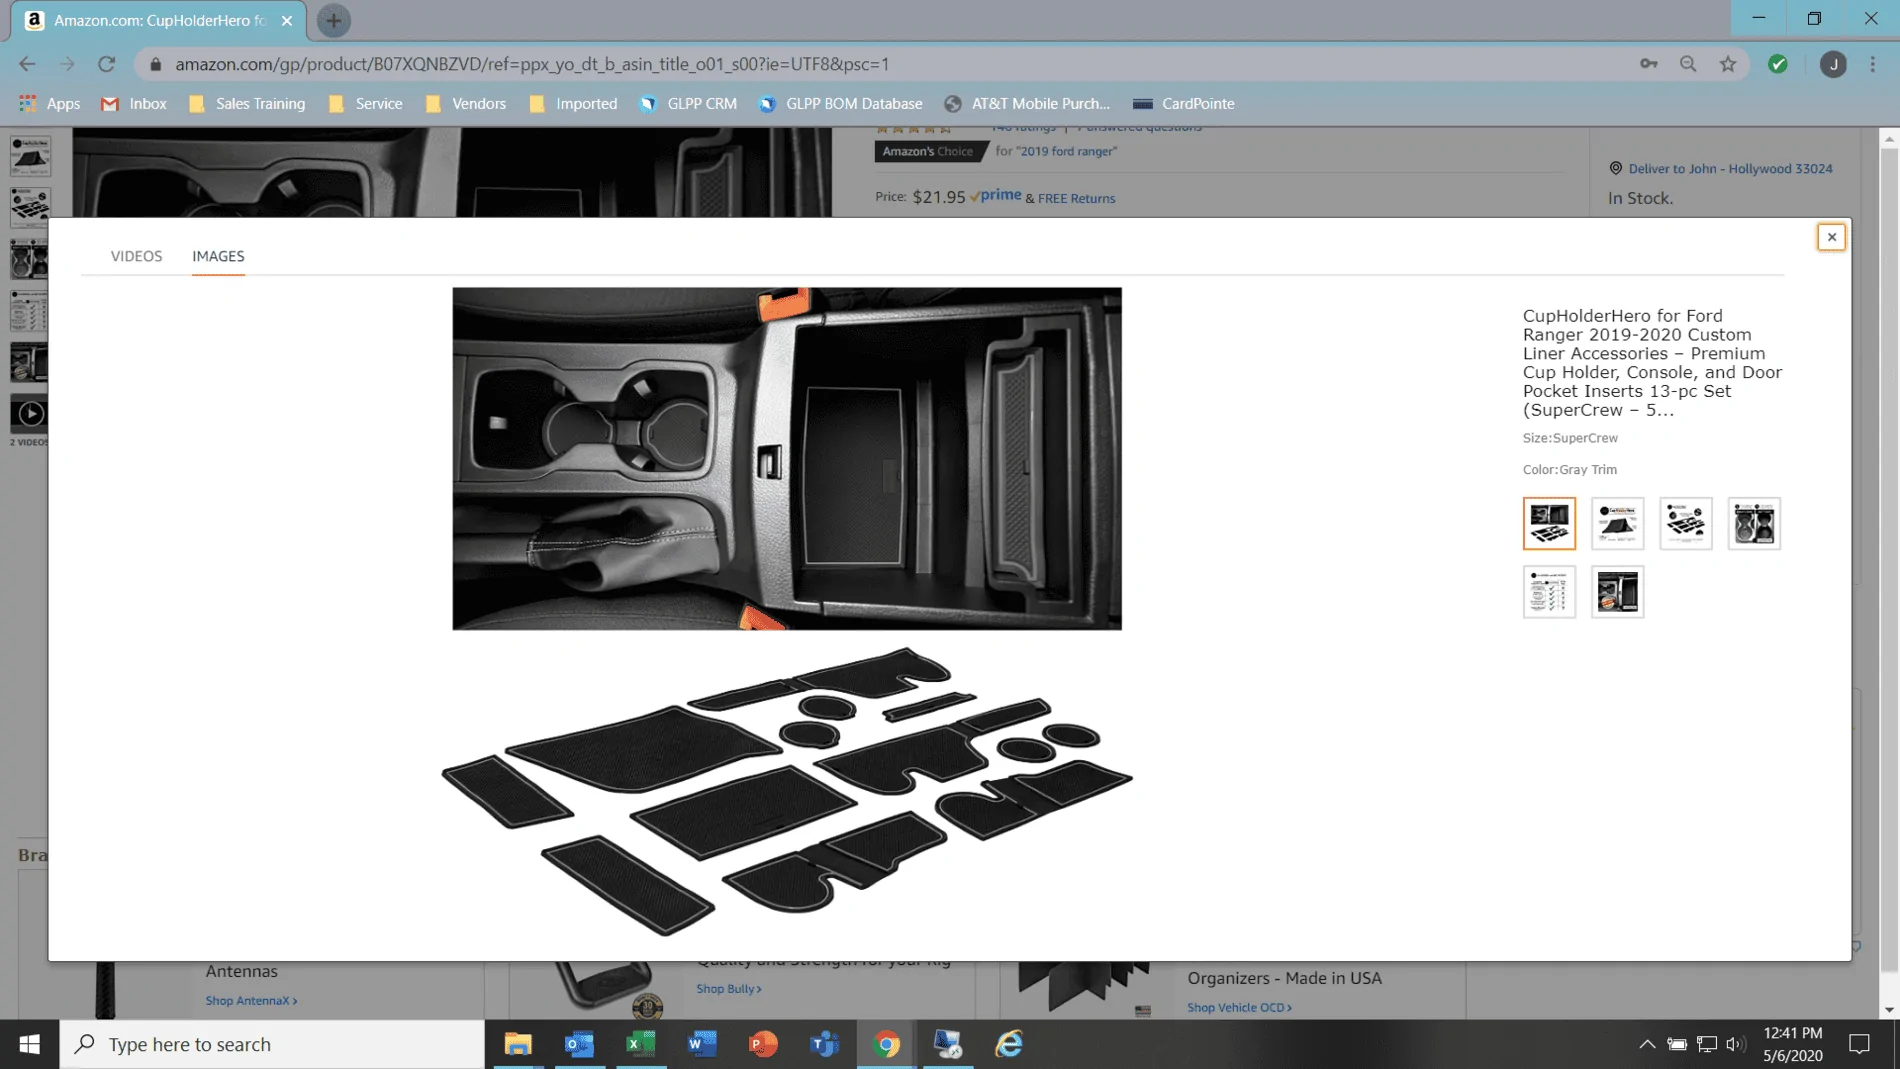Select second product thumbnail in gallery
The width and height of the screenshot is (1900, 1069).
click(x=1617, y=523)
